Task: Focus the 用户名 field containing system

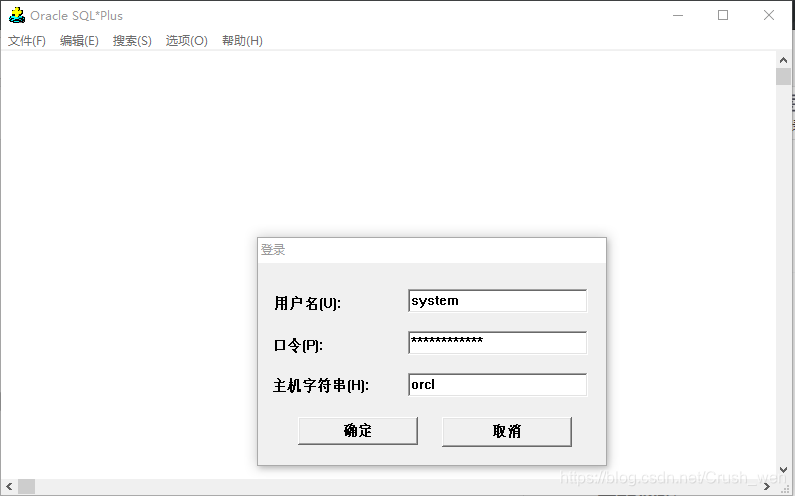Action: coord(497,301)
